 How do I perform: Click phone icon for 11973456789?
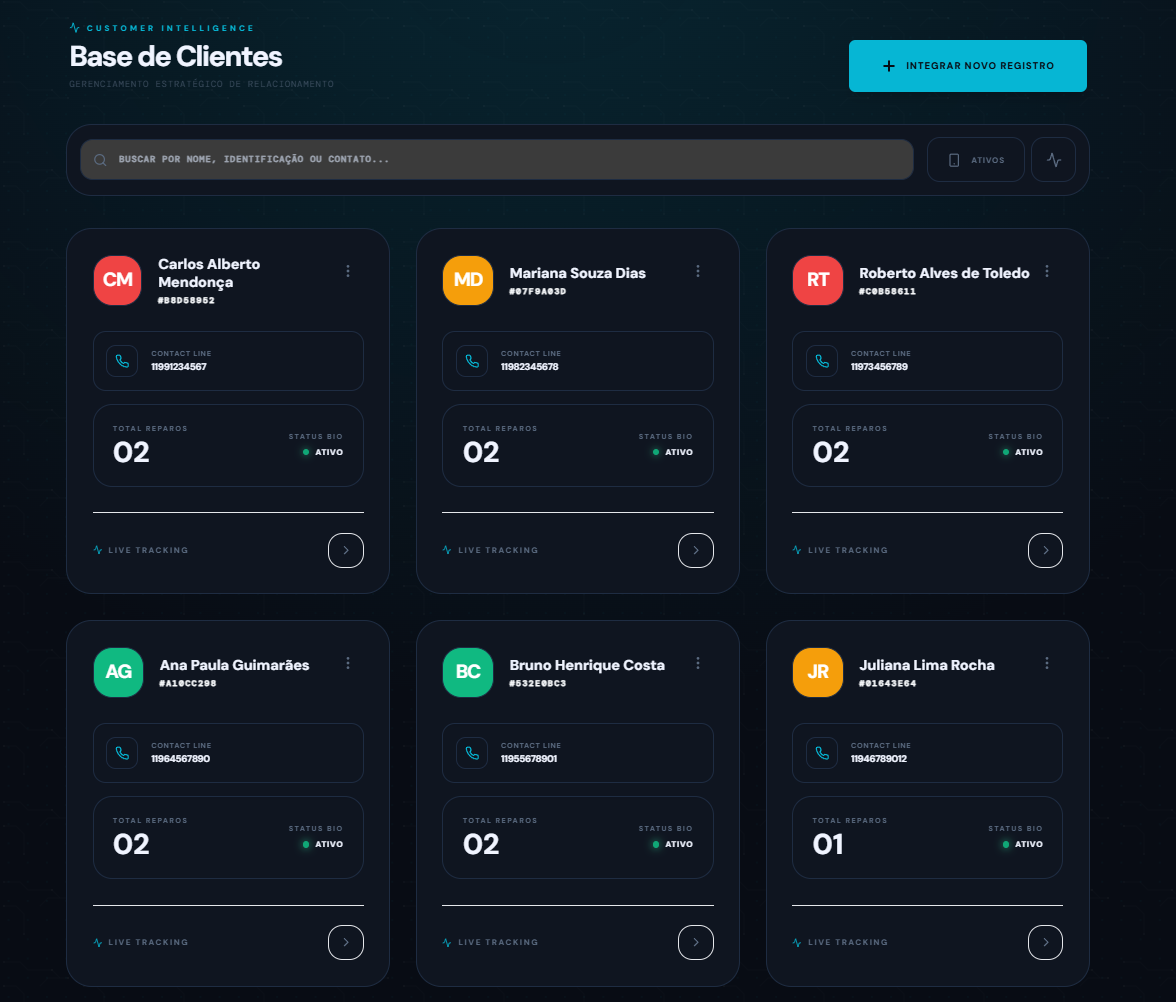click(x=822, y=361)
